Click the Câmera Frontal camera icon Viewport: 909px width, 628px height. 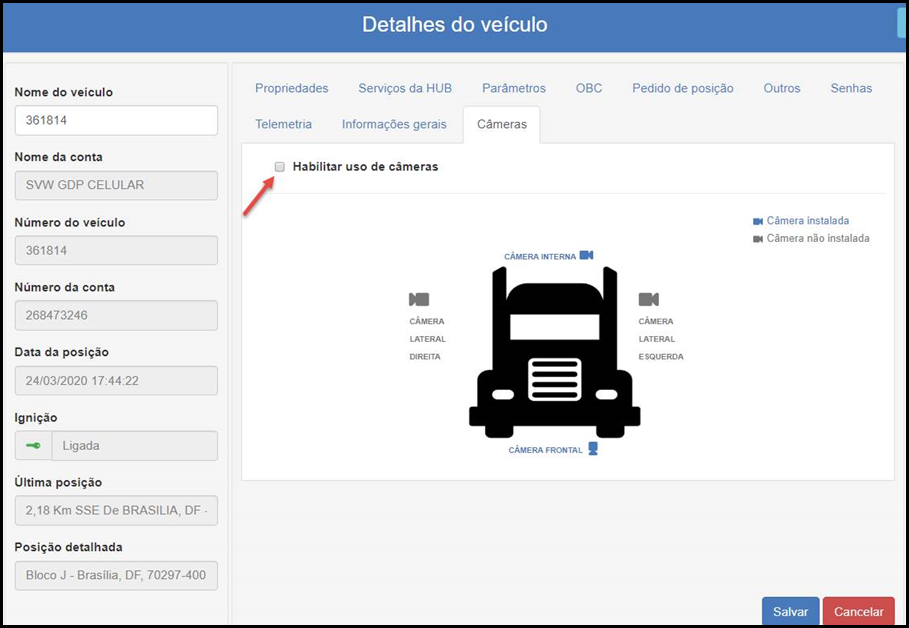592,449
